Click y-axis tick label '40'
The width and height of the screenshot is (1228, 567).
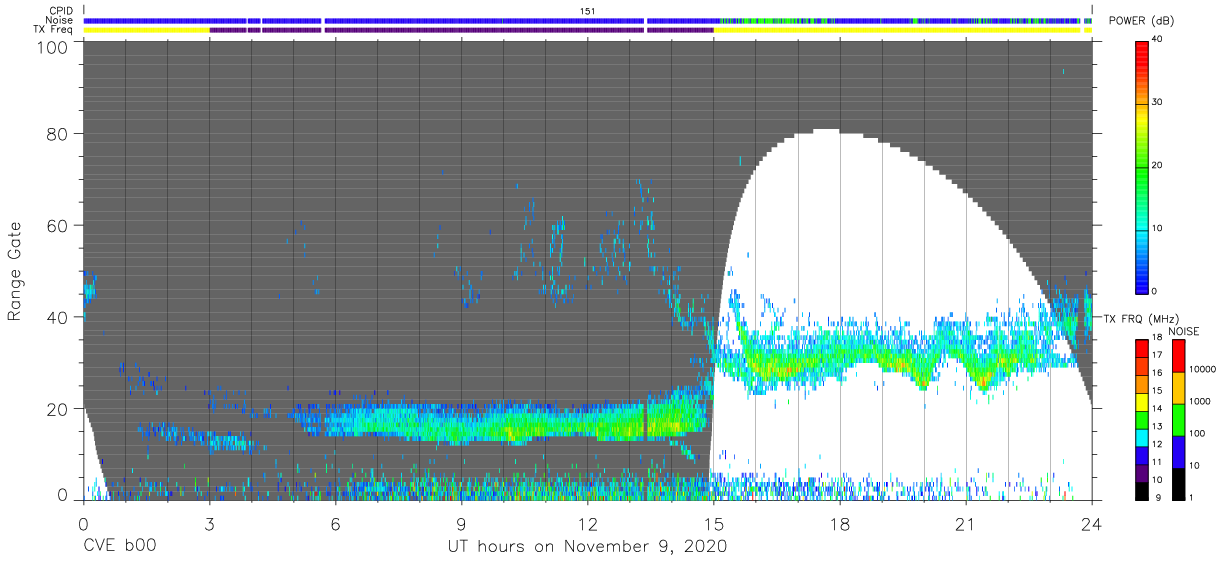point(59,317)
